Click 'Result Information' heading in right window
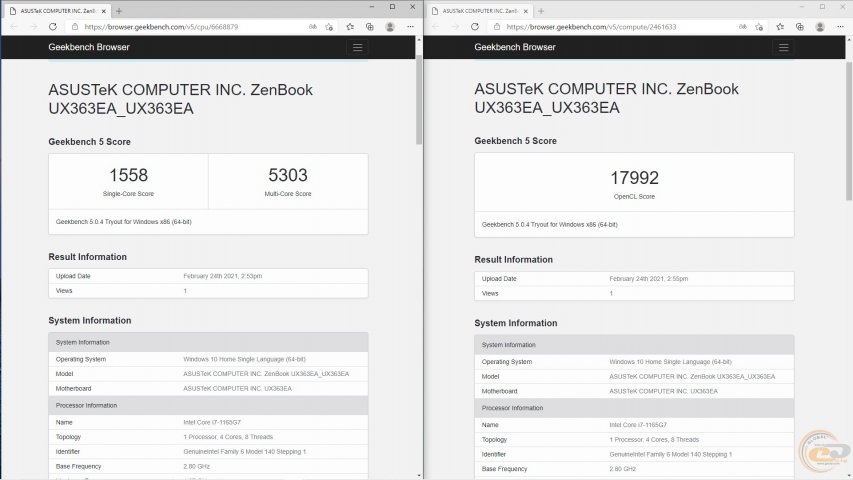The image size is (853, 480). (514, 260)
